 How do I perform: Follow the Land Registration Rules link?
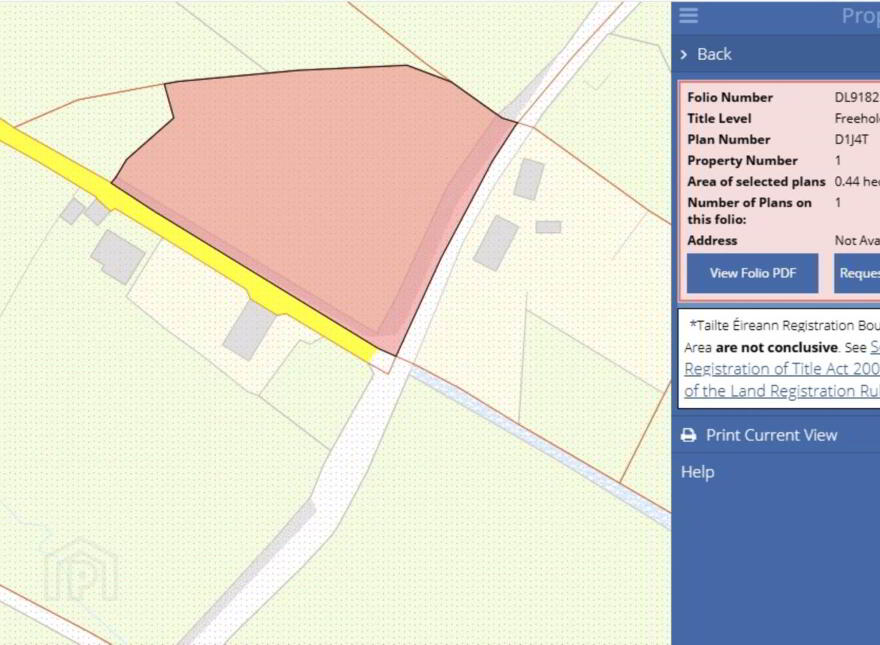click(782, 391)
